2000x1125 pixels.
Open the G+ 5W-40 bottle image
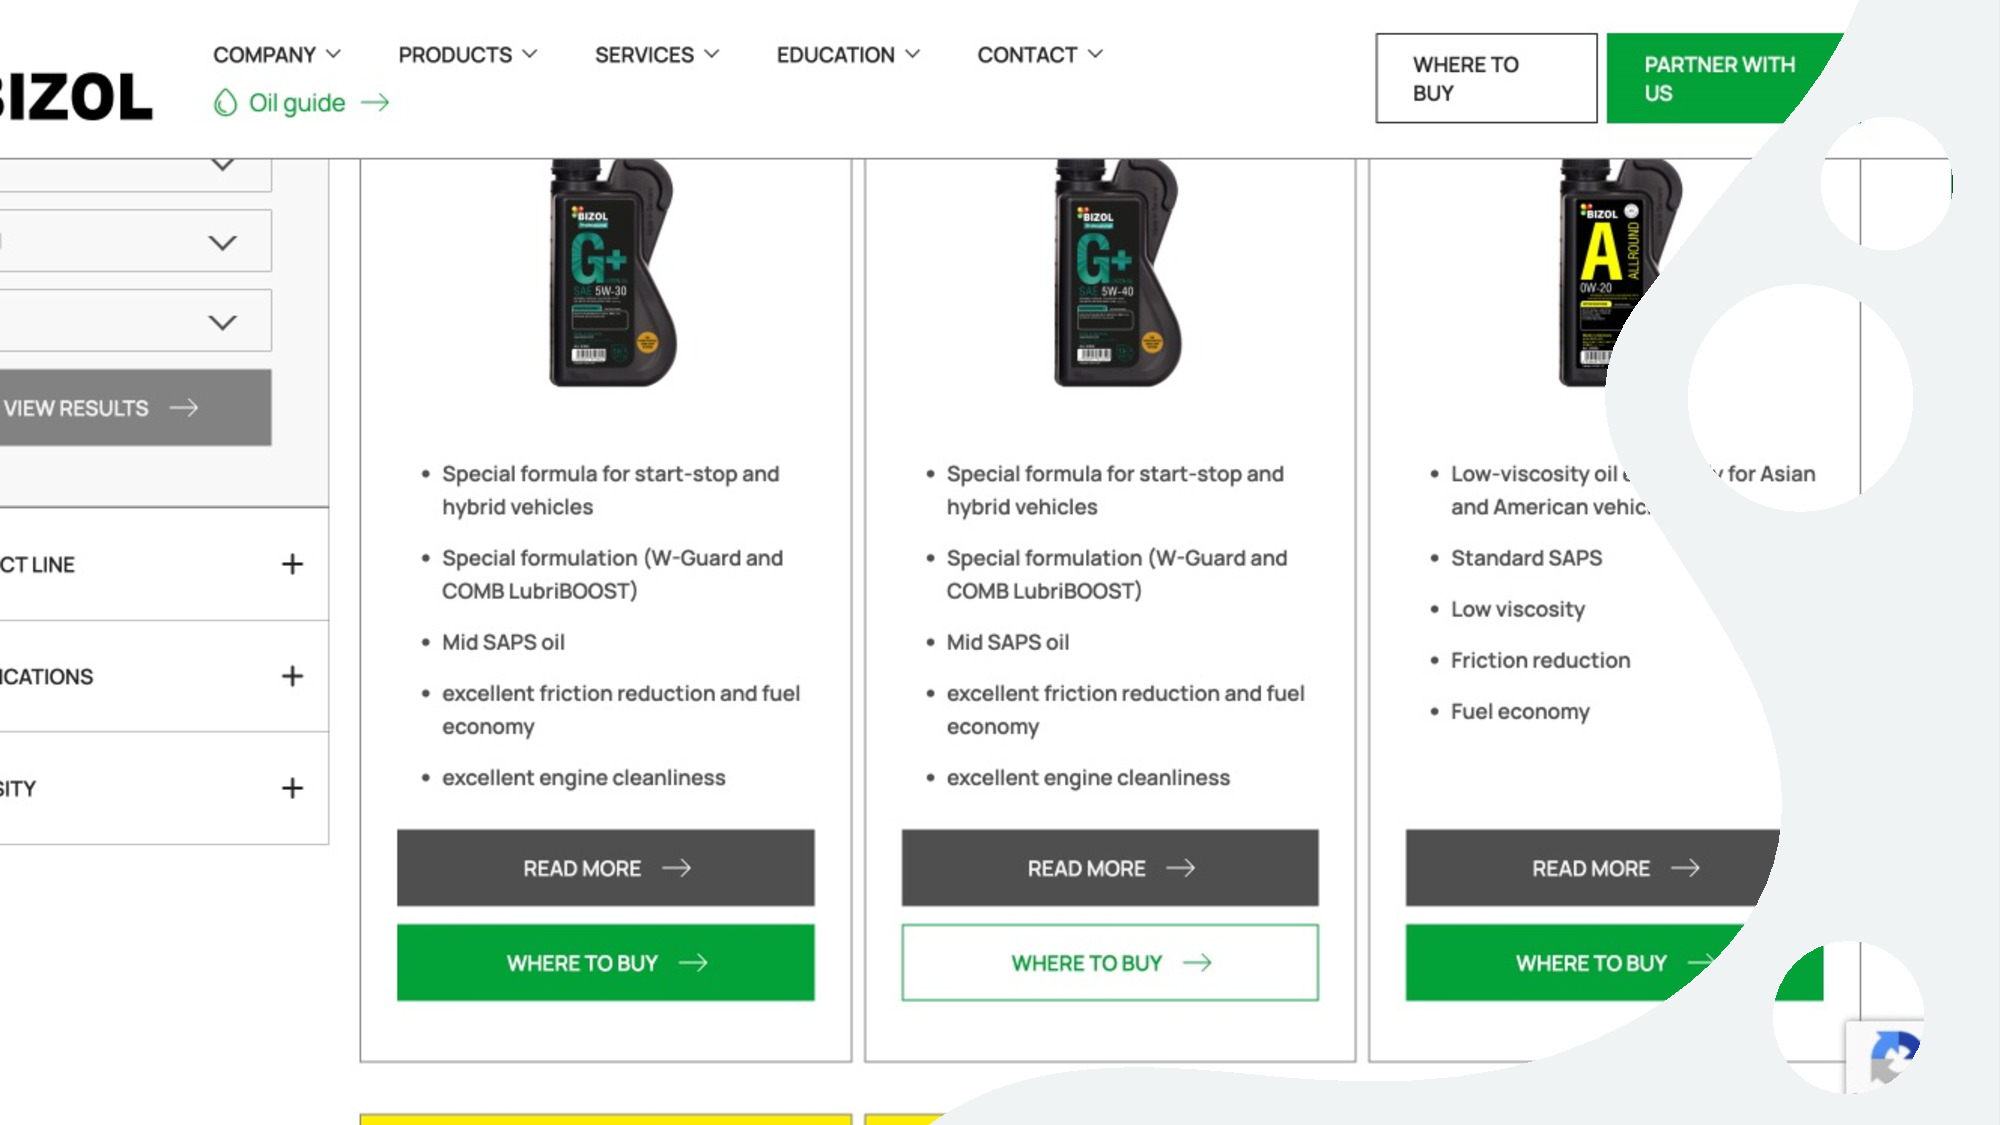pyautogui.click(x=1116, y=275)
